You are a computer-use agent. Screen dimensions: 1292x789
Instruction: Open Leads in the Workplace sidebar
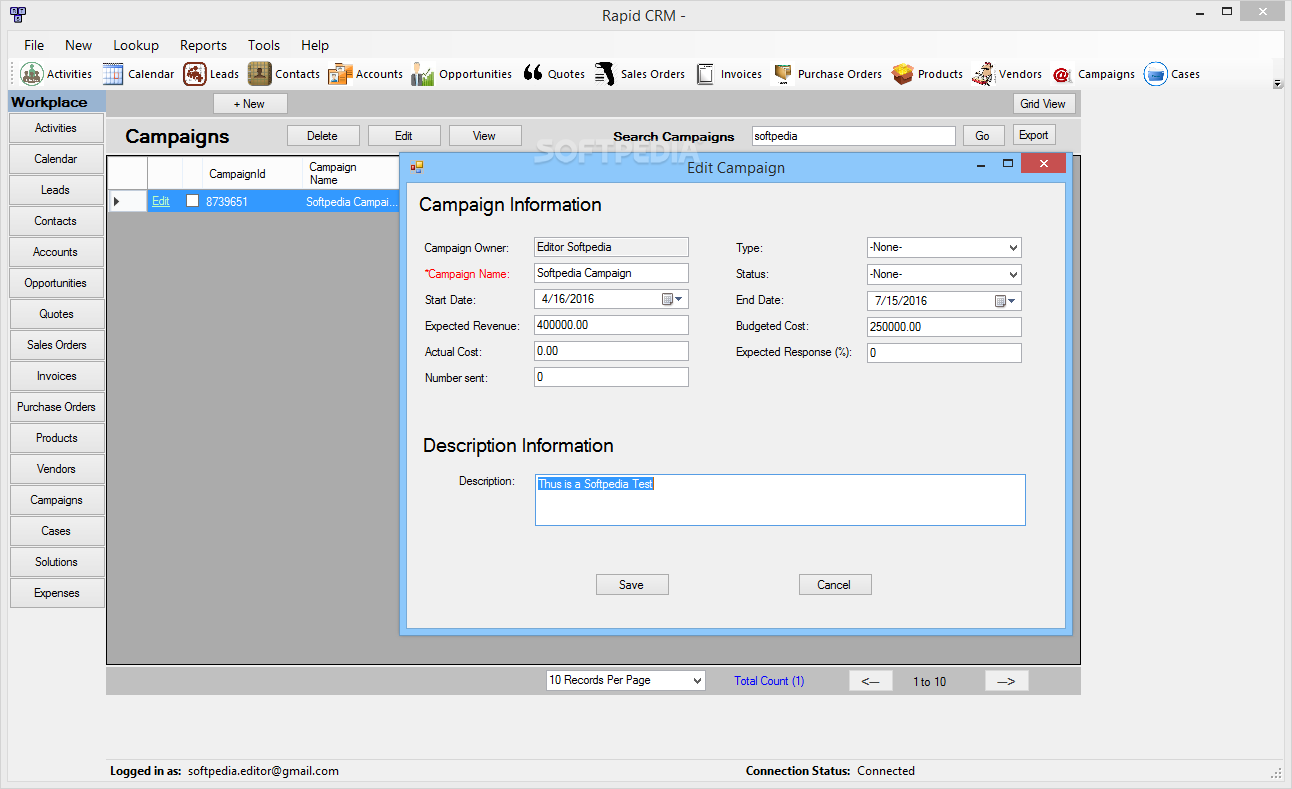click(x=57, y=190)
